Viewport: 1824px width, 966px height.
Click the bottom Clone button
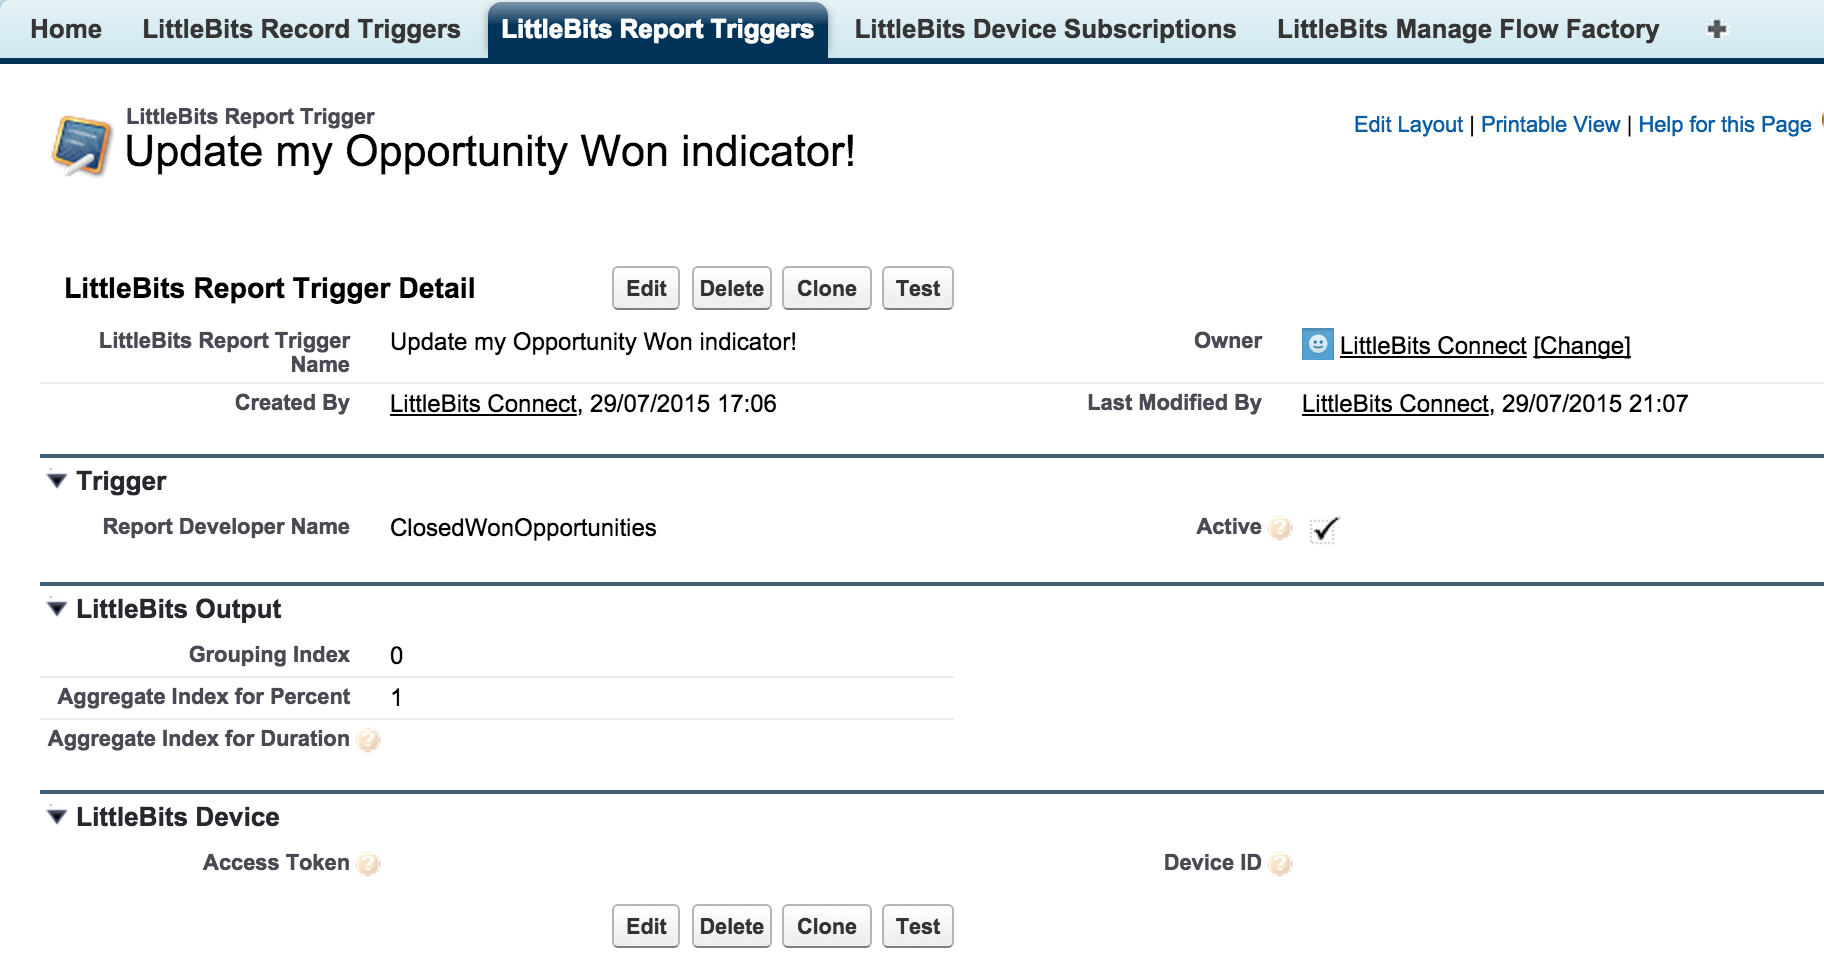coord(826,926)
